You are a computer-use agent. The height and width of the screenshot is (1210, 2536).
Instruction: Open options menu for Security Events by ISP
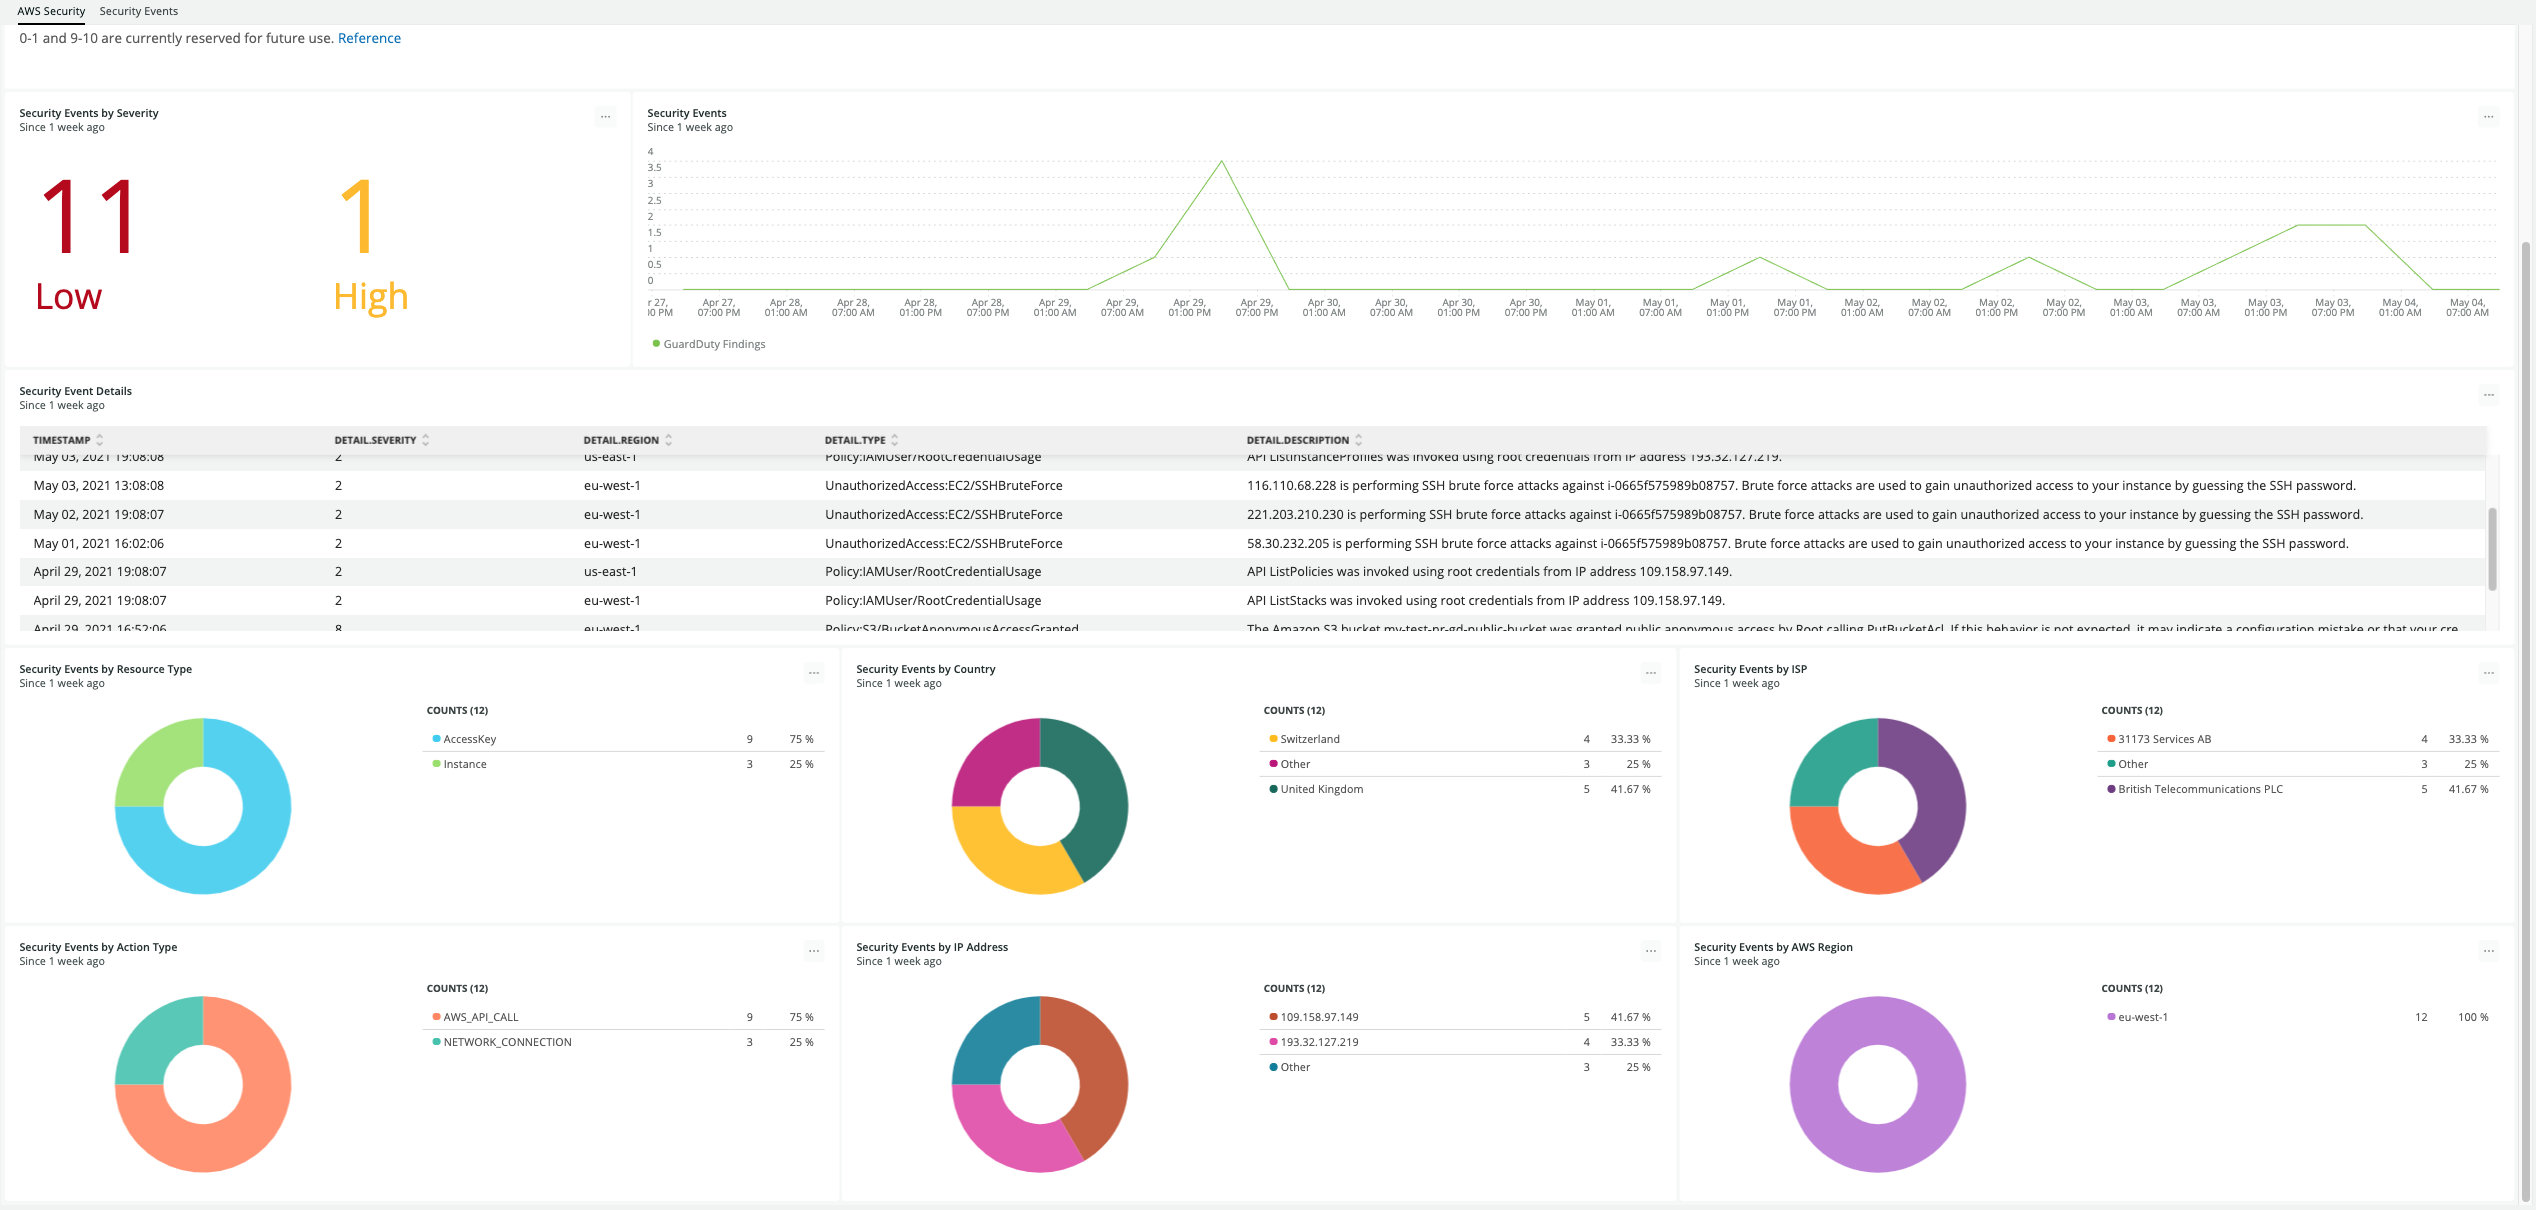2489,673
